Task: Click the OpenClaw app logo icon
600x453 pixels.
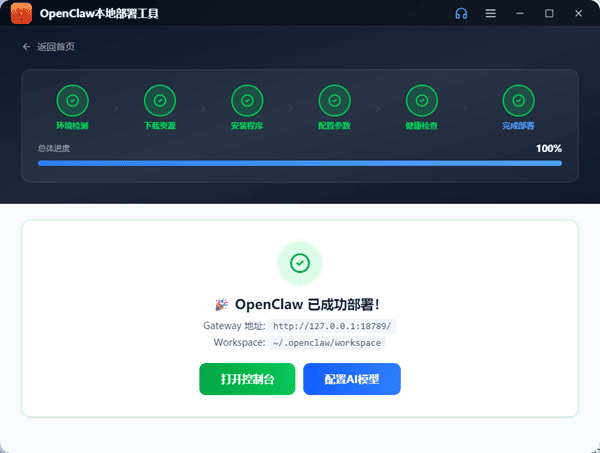Action: 21,14
